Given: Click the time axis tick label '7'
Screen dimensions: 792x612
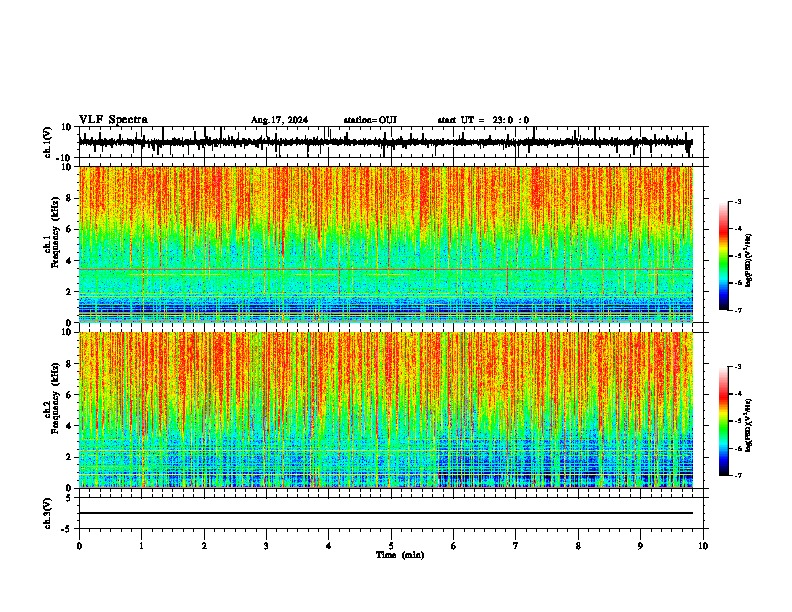Looking at the screenshot, I should click(x=516, y=546).
